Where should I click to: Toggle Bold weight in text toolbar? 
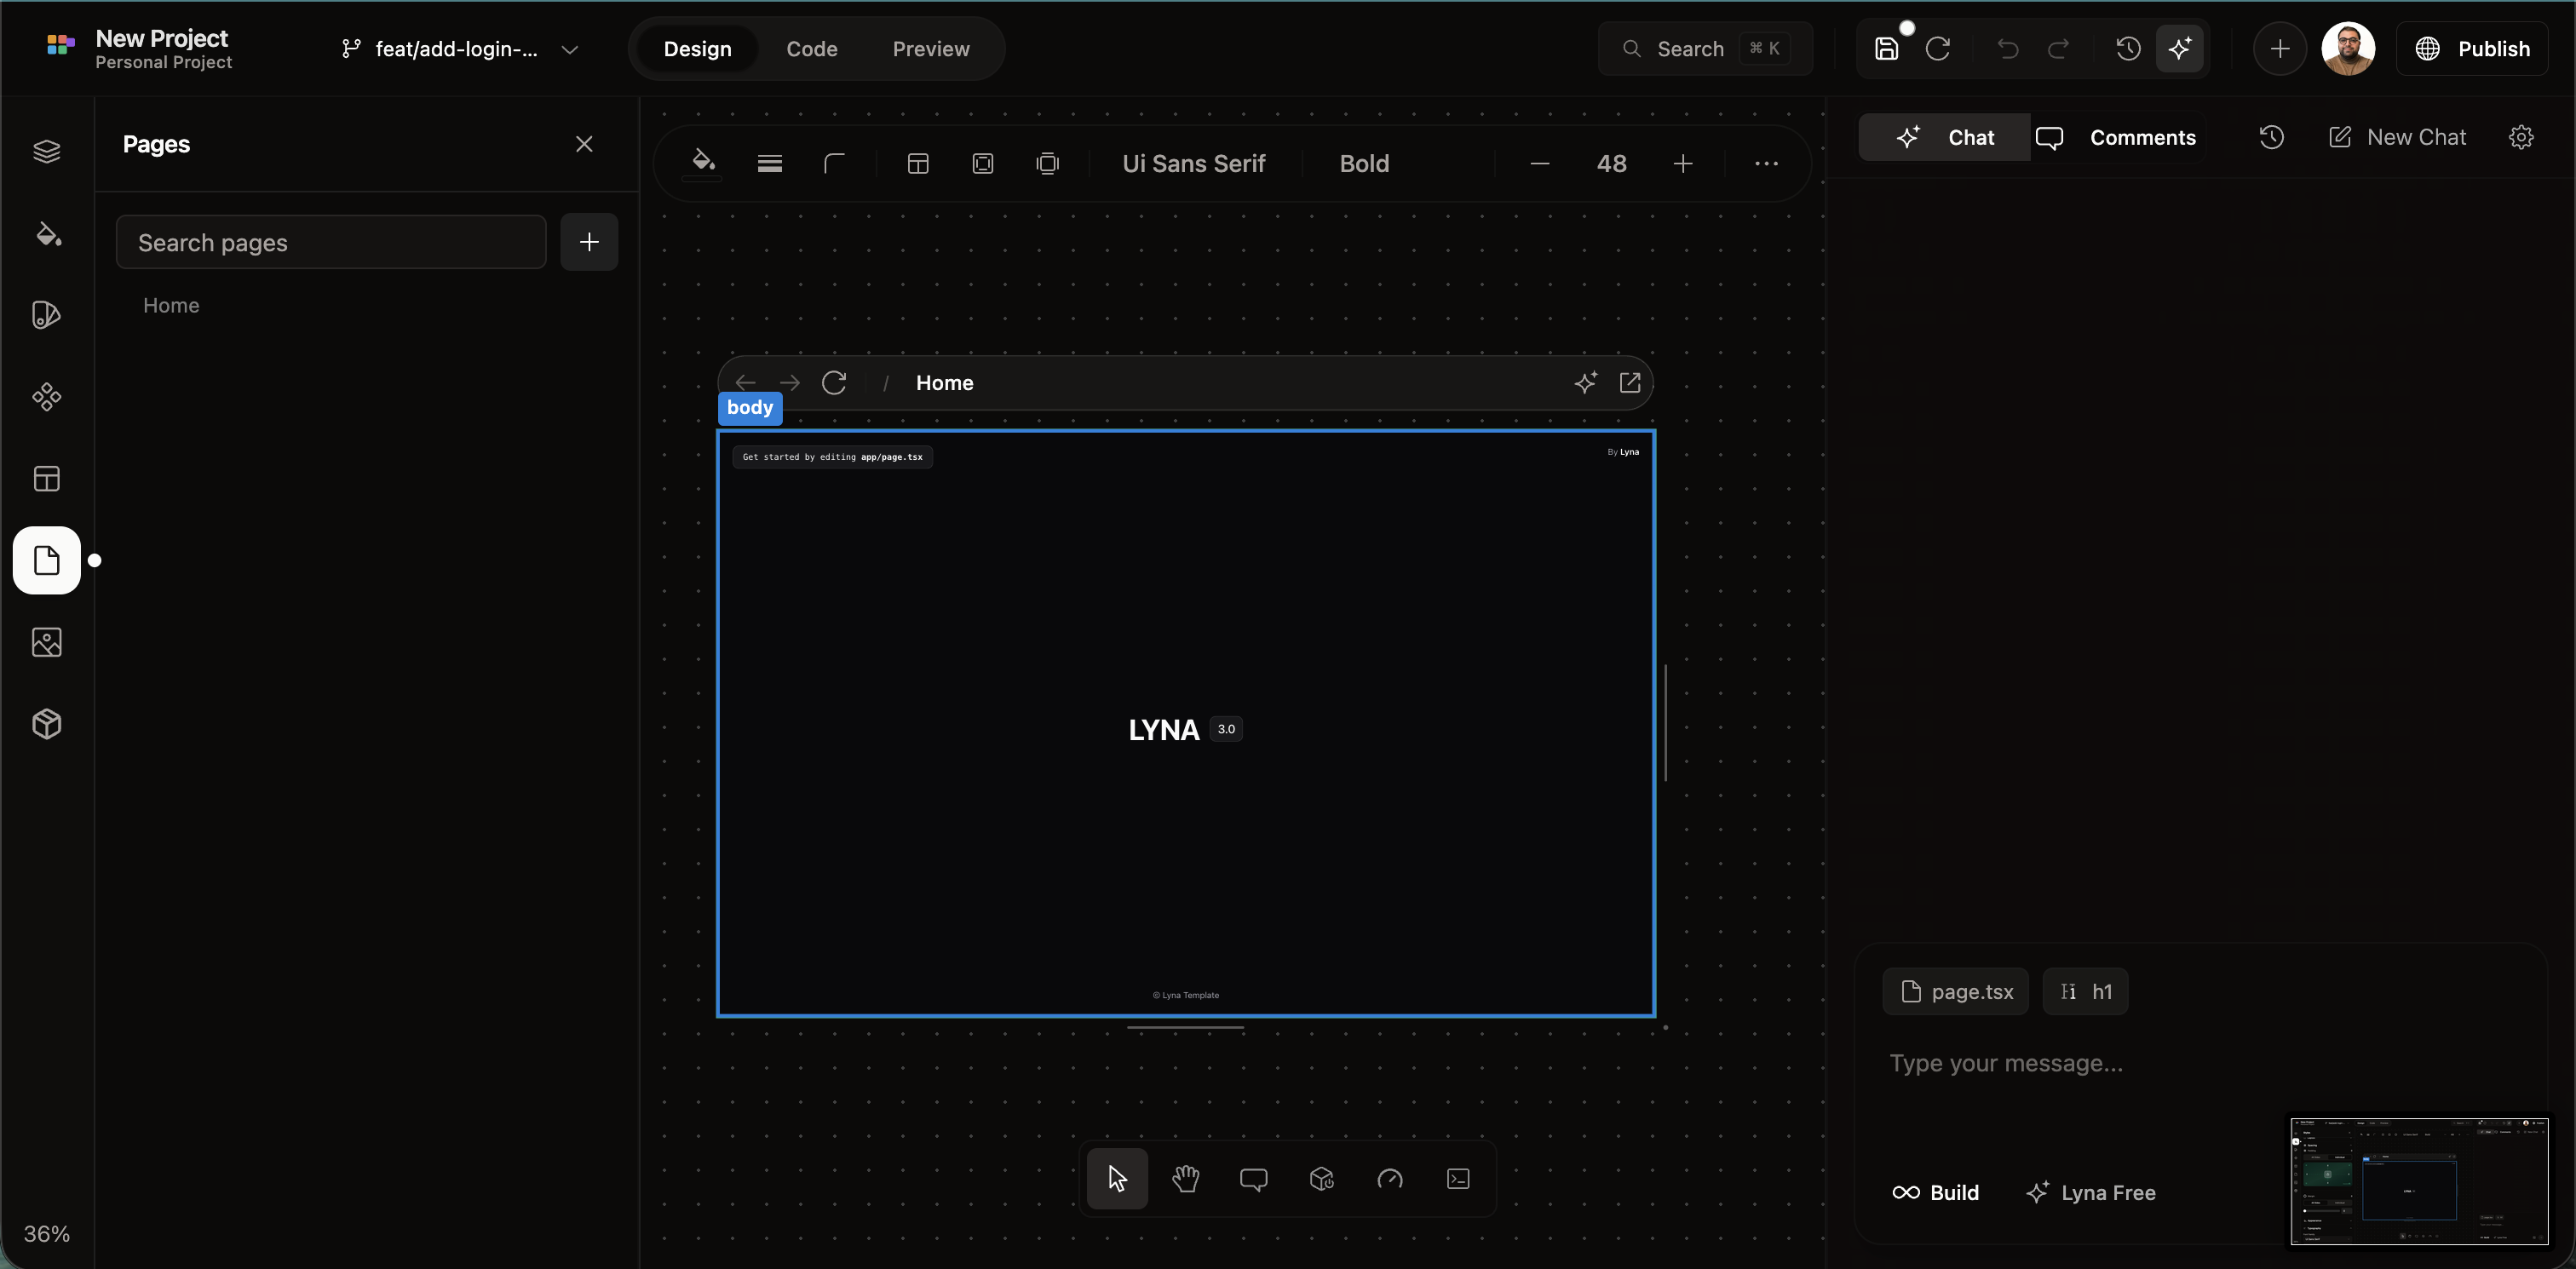[x=1364, y=163]
